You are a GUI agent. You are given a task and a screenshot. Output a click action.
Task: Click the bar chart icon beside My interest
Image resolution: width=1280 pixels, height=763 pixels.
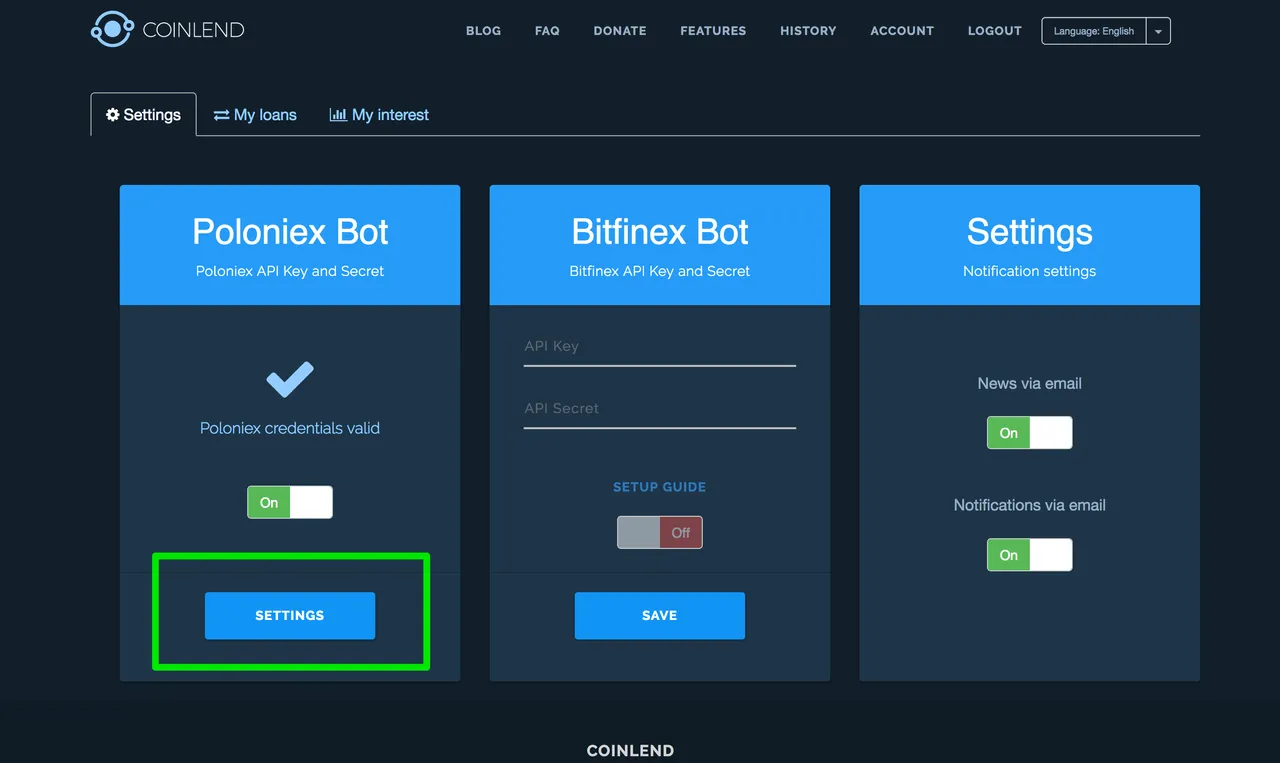coord(338,115)
